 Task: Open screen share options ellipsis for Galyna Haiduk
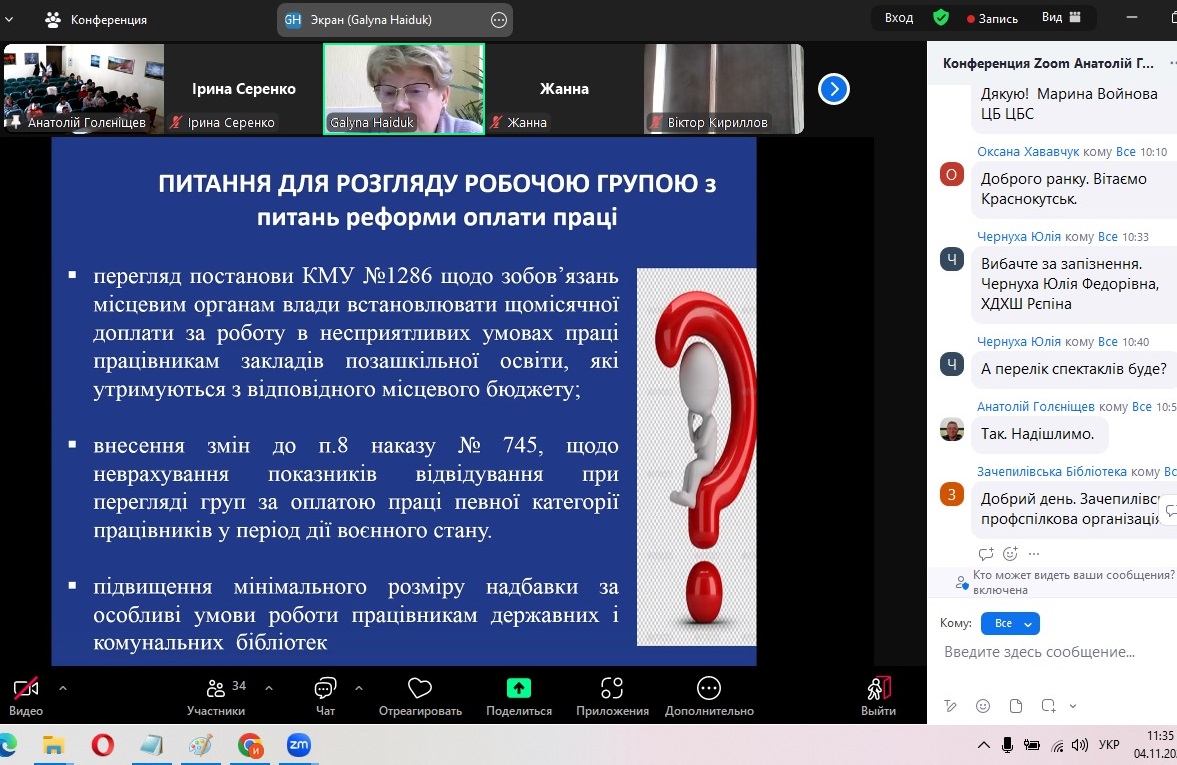click(x=498, y=20)
